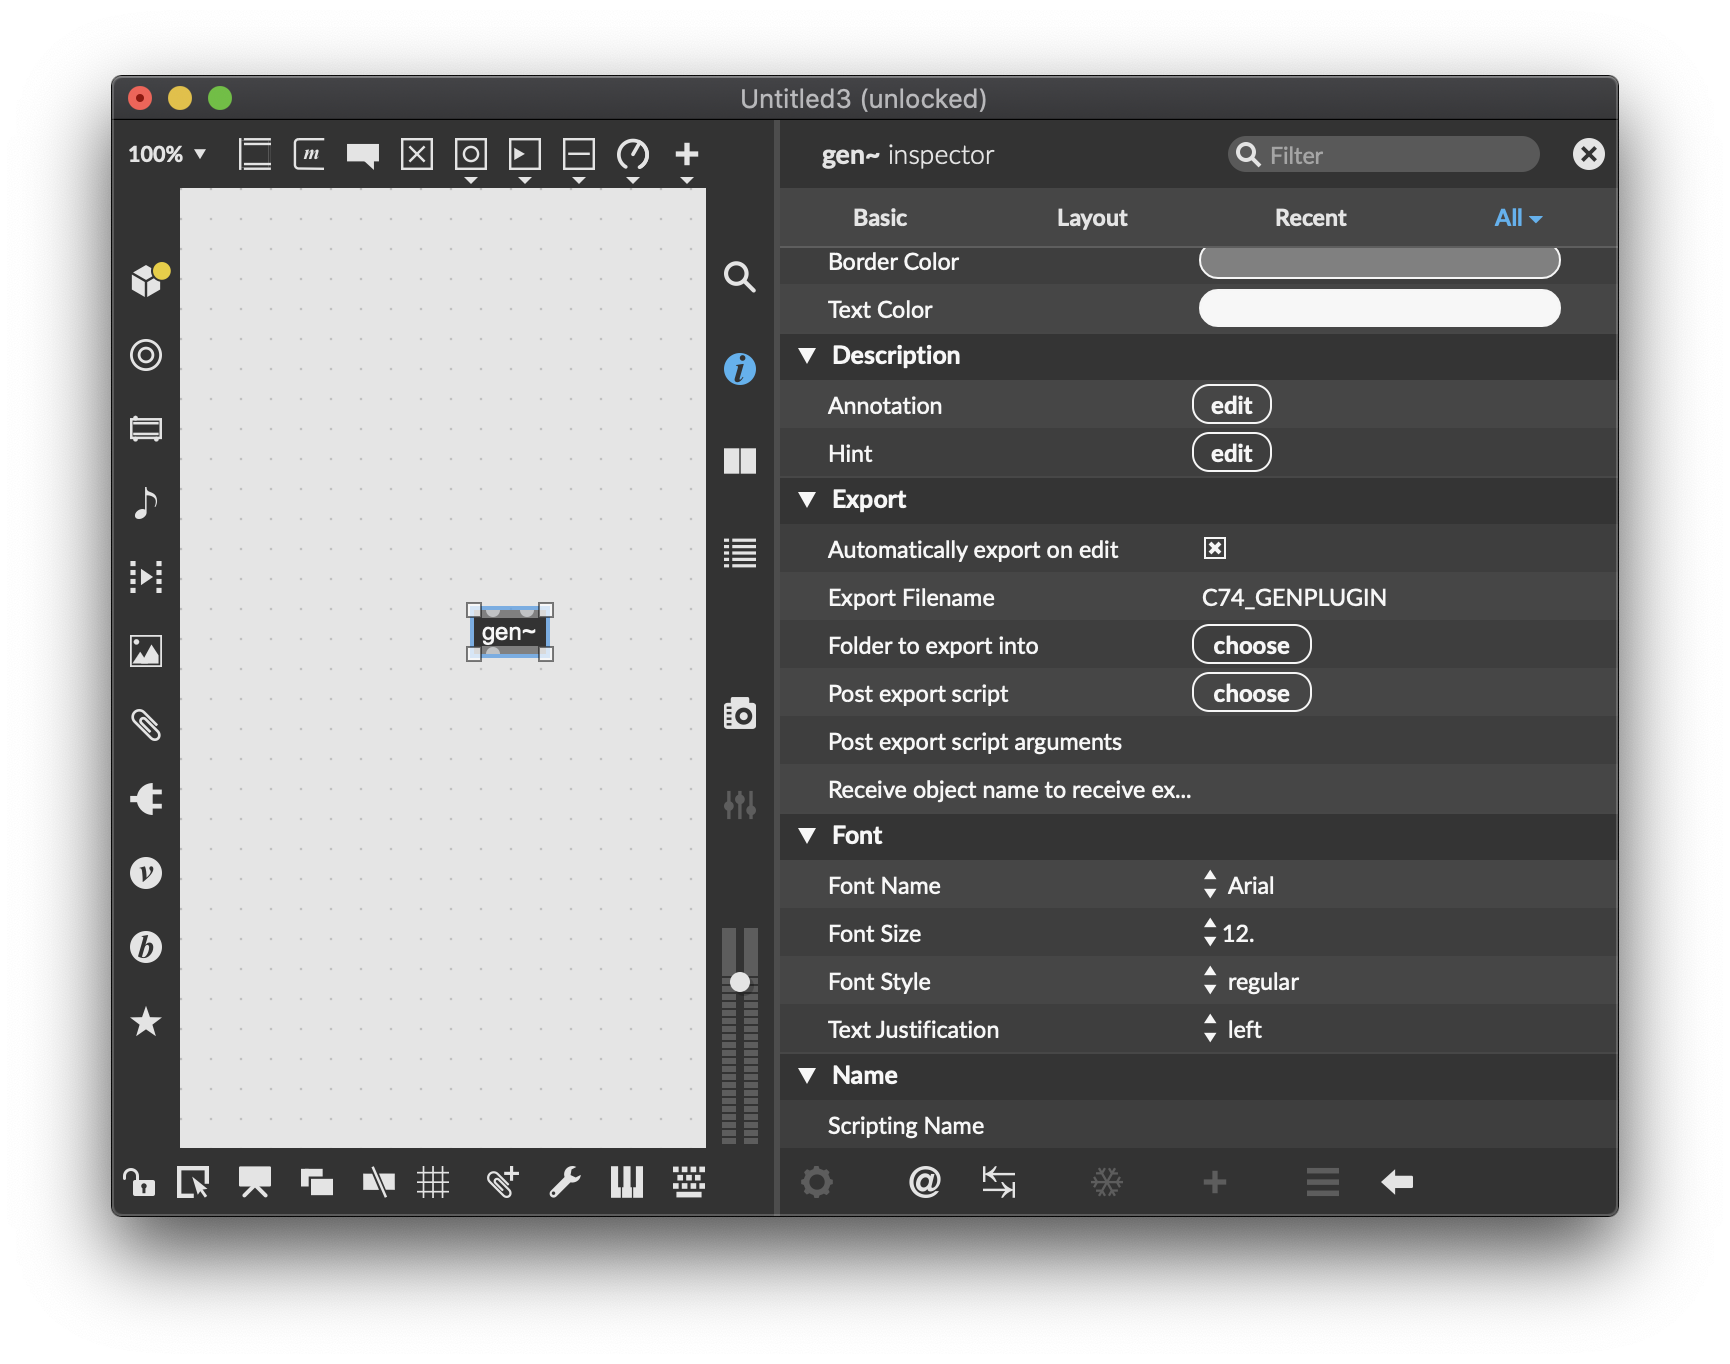Add a slider object from toolbar

coord(579,154)
